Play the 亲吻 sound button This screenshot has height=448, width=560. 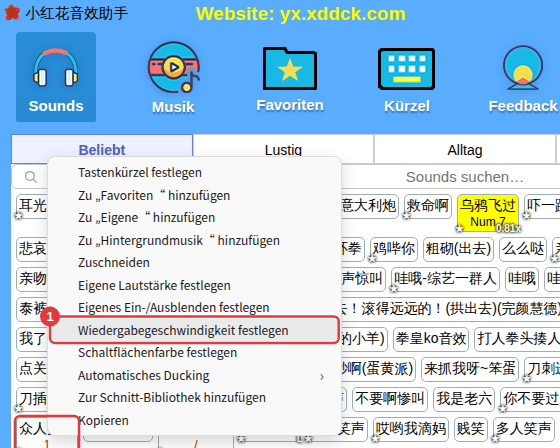(x=32, y=279)
